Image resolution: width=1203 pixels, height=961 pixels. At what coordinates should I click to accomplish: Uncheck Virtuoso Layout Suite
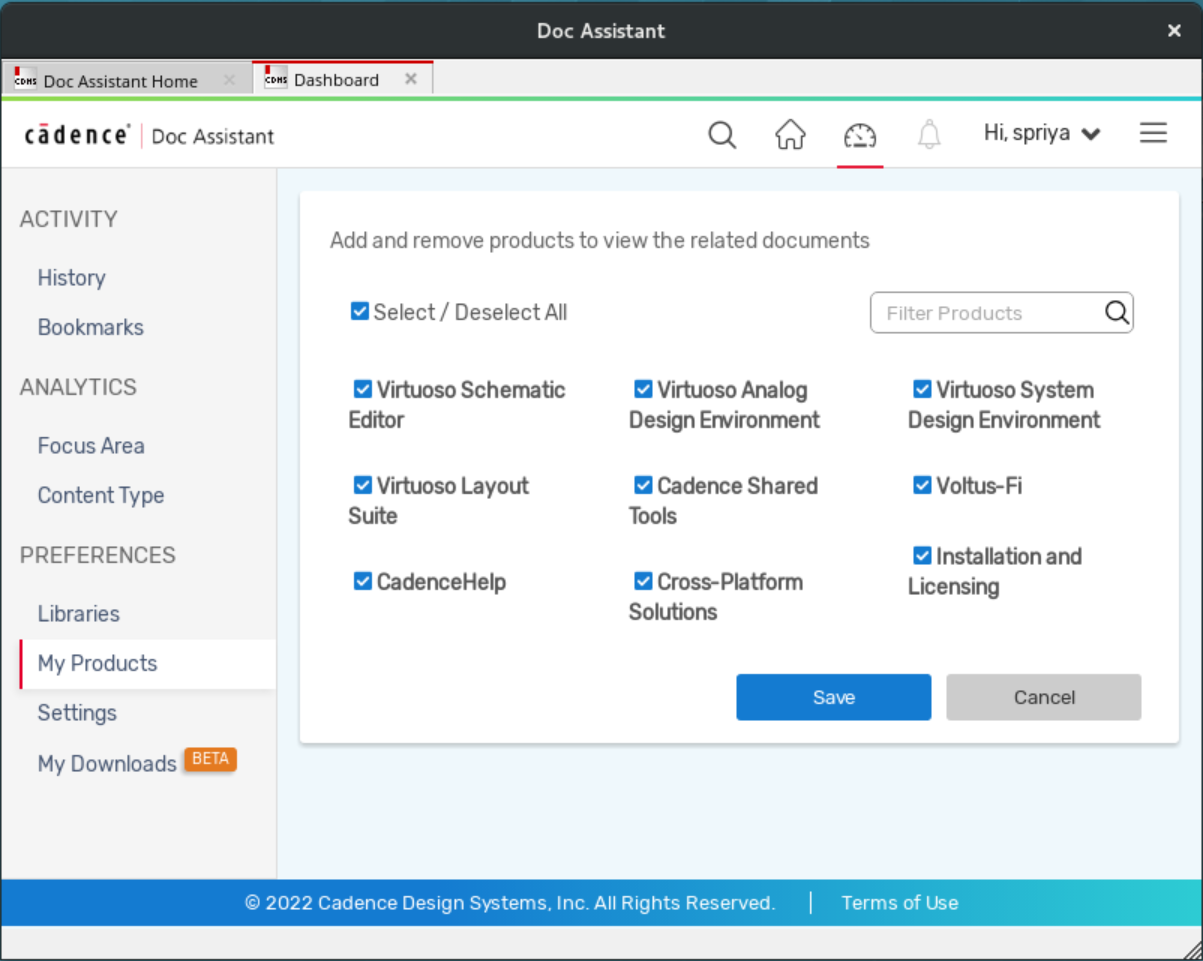(x=362, y=484)
